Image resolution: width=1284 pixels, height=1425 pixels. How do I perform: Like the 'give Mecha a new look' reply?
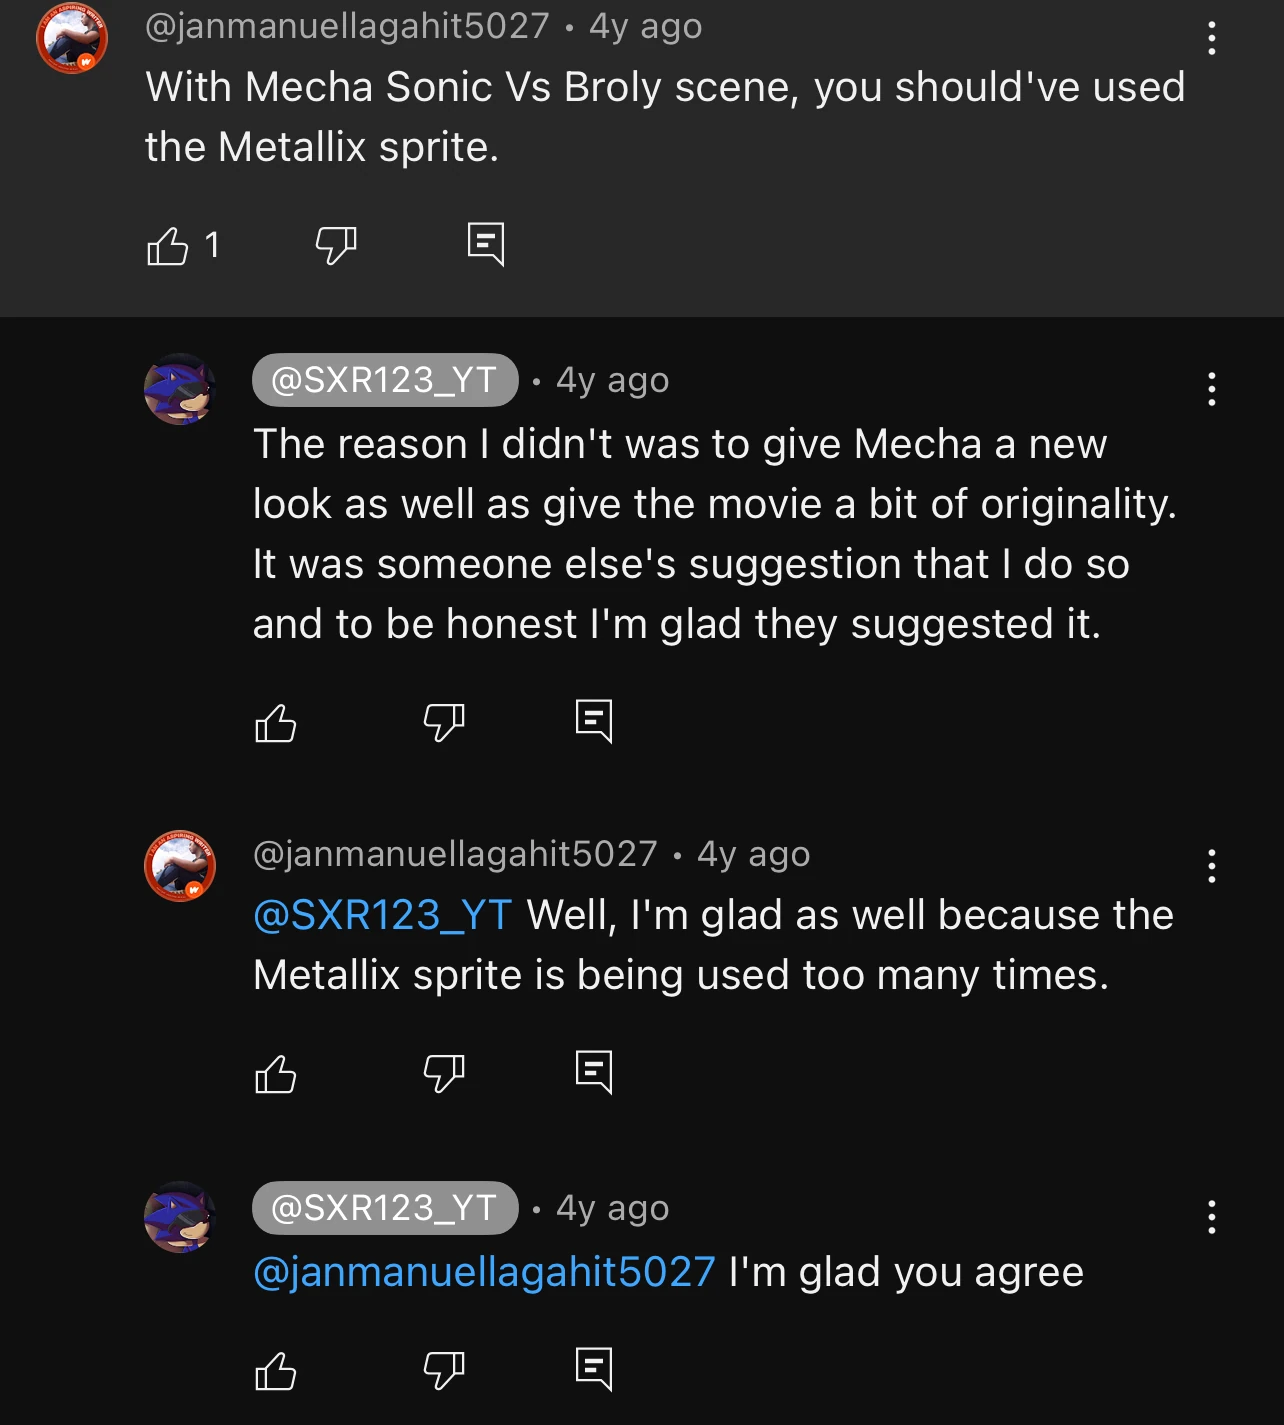coord(276,722)
